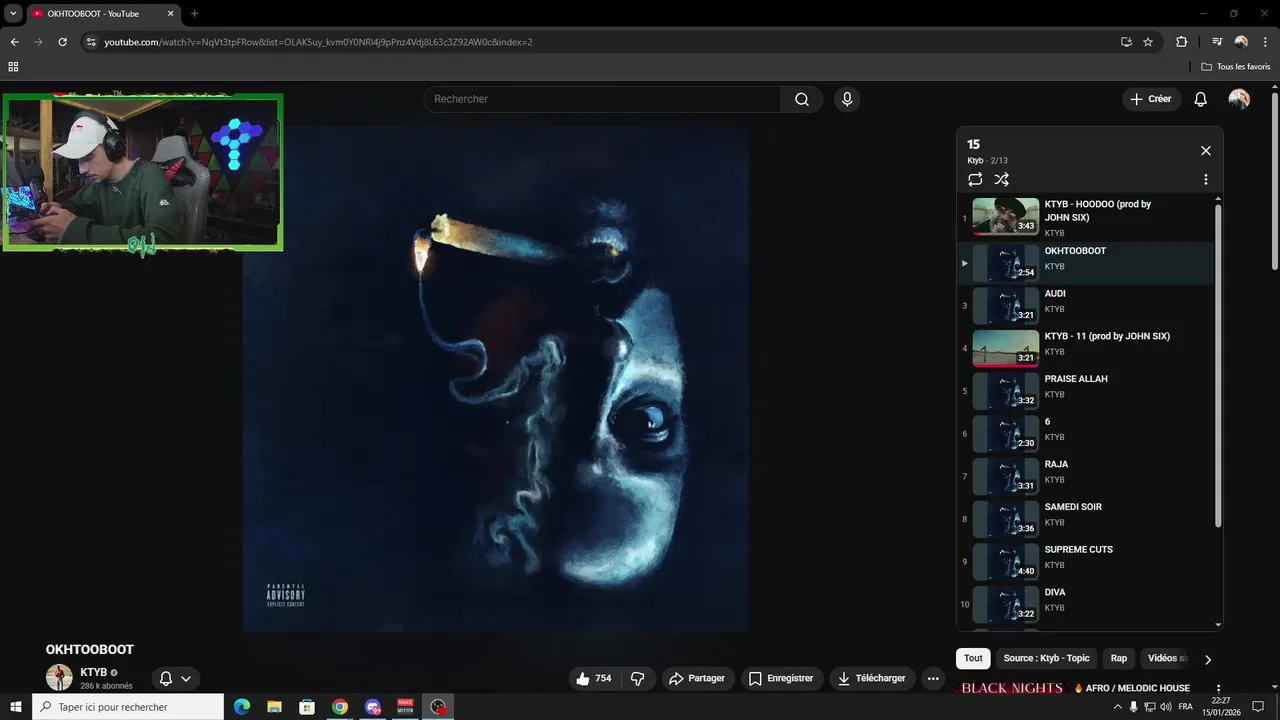Open the Chrome extensions puzzle icon
This screenshot has width=1280, height=720.
(x=1181, y=42)
